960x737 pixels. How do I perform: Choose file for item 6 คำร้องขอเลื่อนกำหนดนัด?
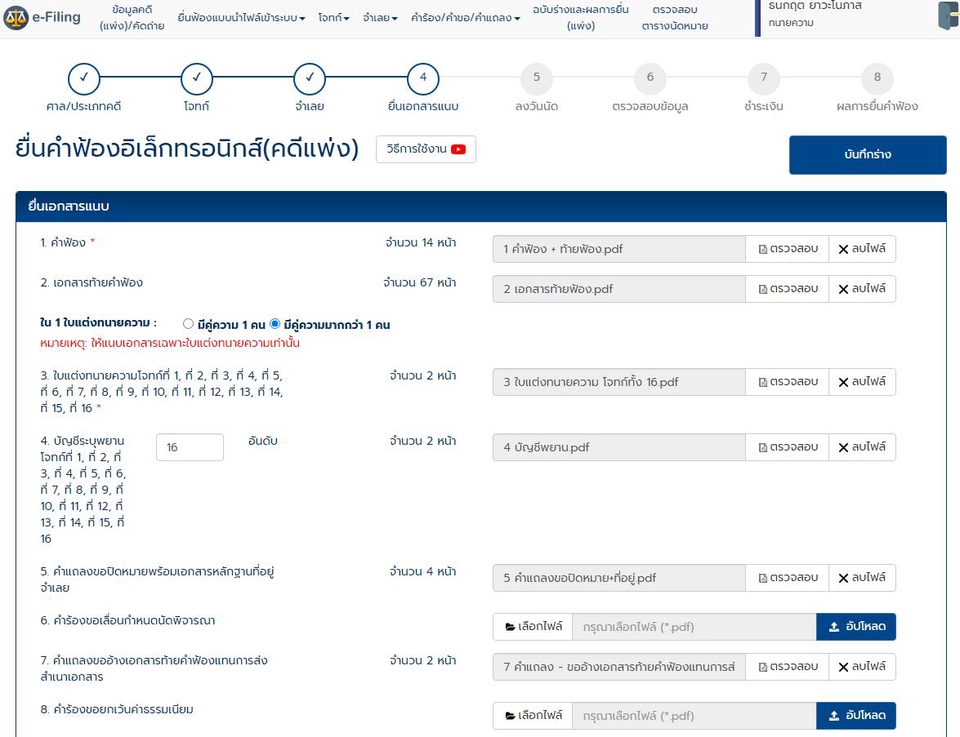pos(533,627)
